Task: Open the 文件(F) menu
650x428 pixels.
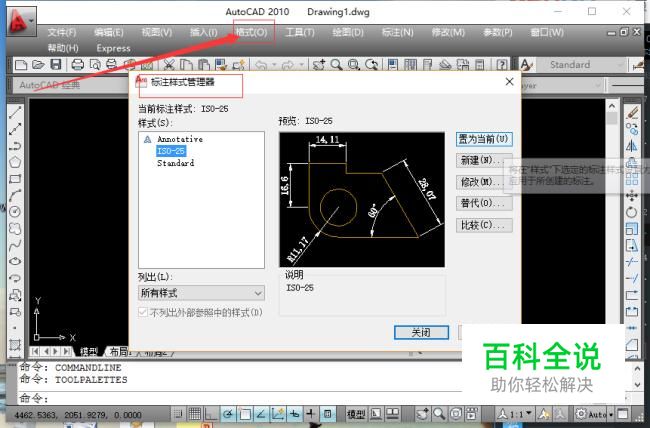Action: (x=62, y=32)
